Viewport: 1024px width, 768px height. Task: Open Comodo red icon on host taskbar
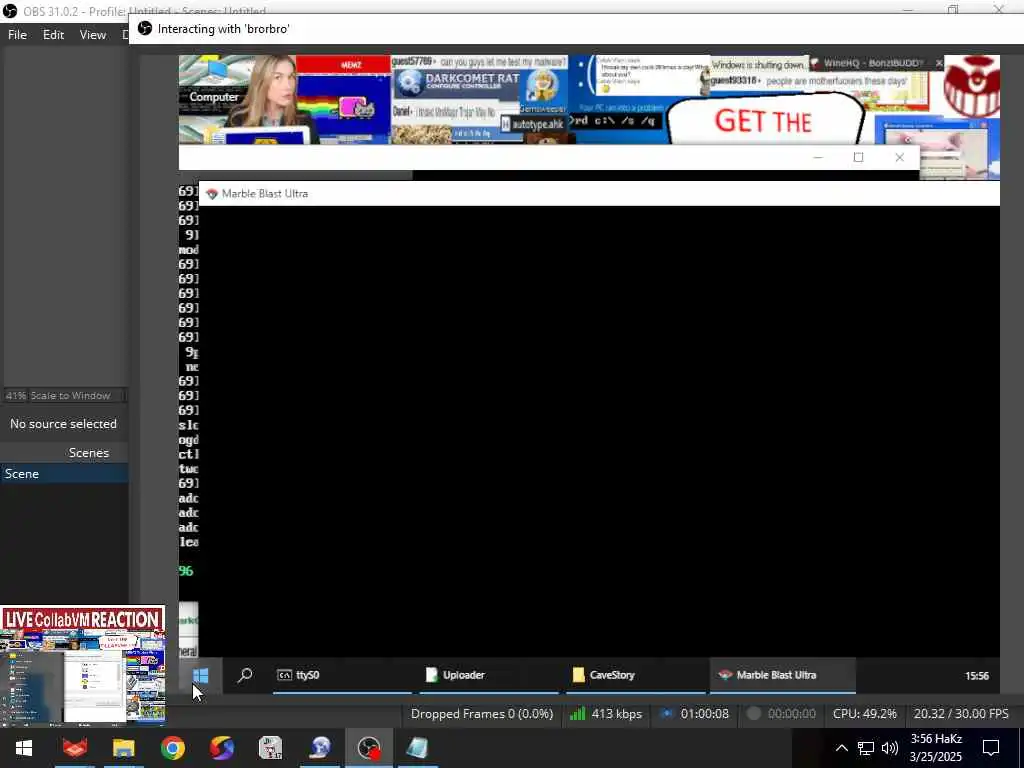tap(74, 748)
